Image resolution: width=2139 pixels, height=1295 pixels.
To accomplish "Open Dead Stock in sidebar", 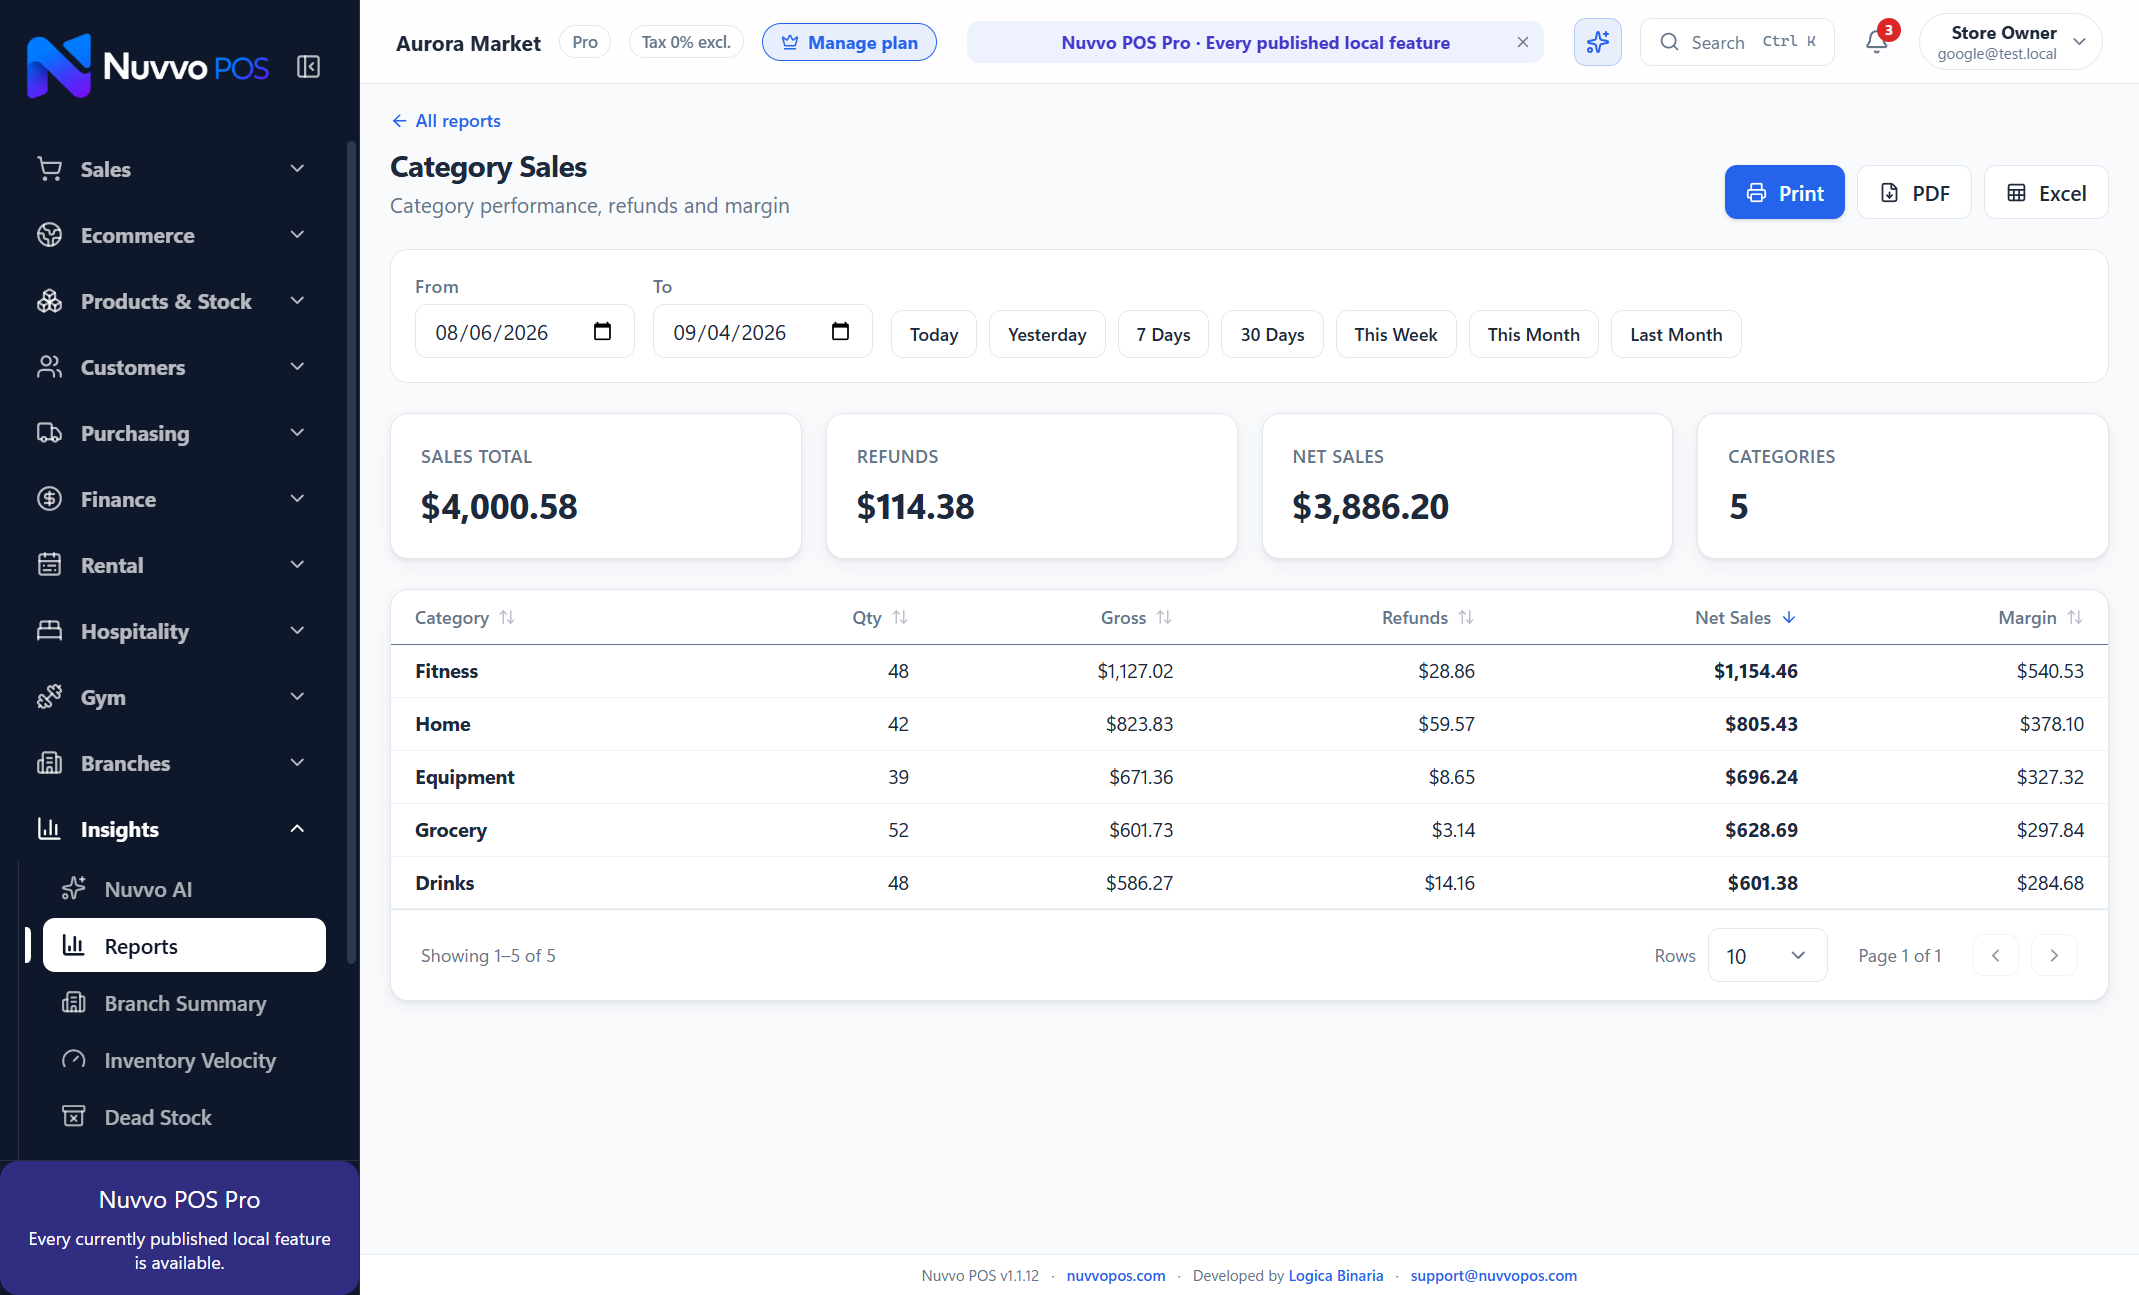I will pos(184,1117).
